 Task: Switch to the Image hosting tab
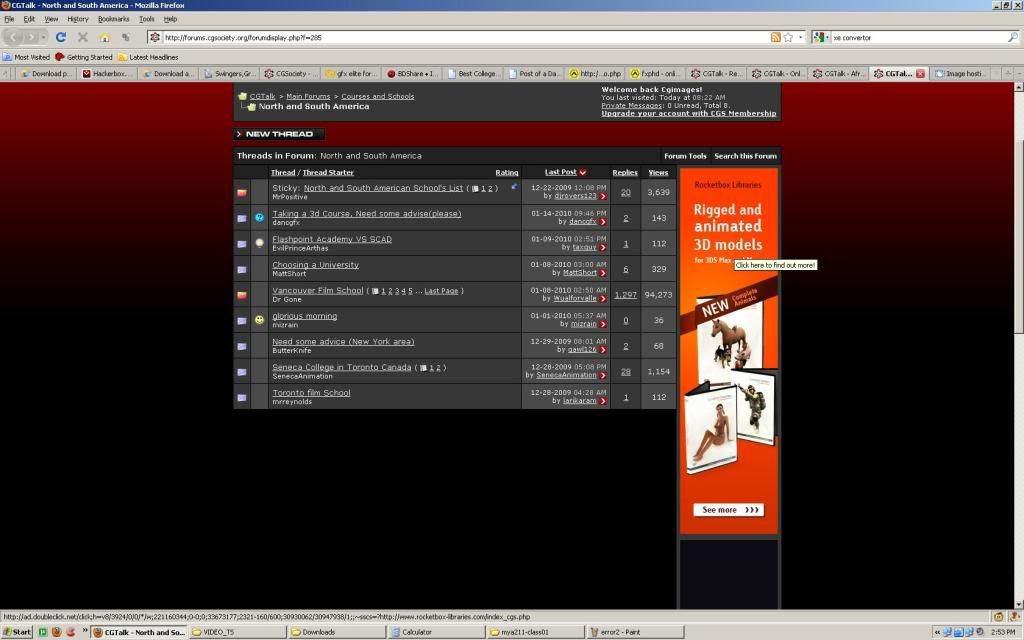click(x=965, y=73)
